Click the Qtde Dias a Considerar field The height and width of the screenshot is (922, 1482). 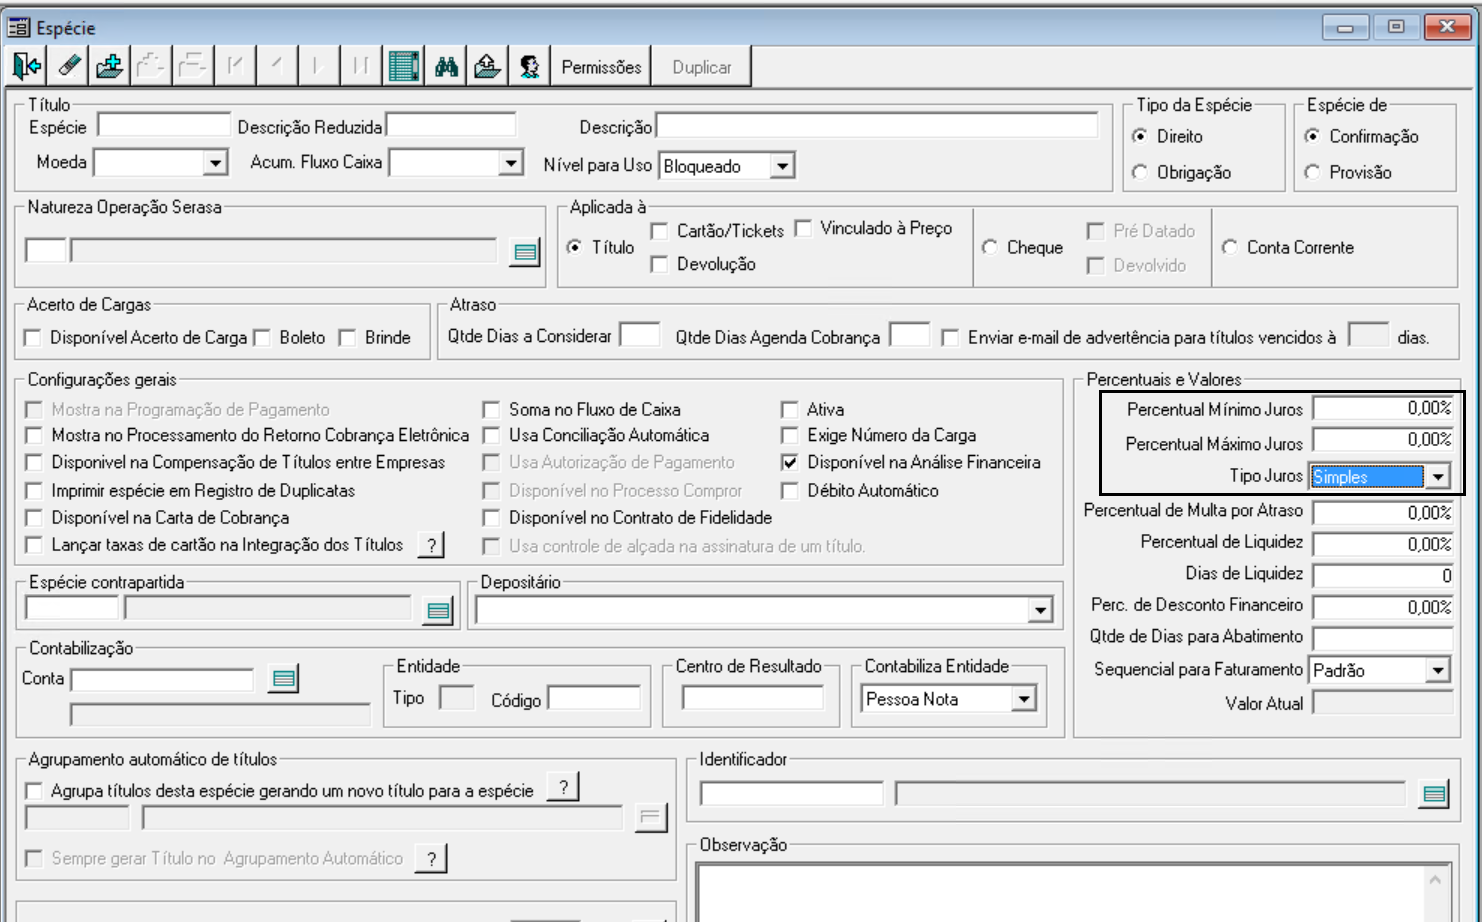point(640,335)
